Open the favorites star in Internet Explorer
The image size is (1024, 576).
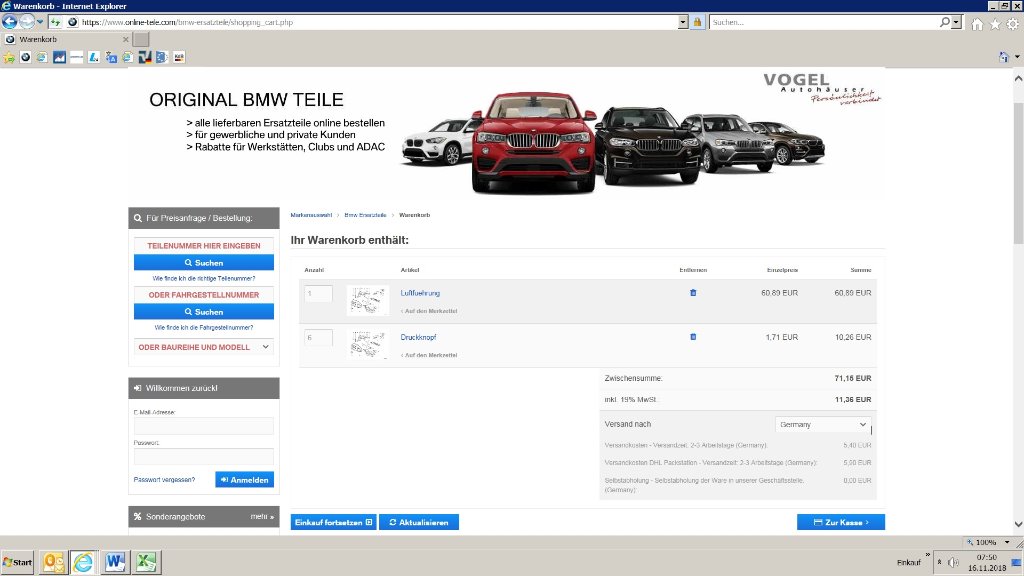995,23
